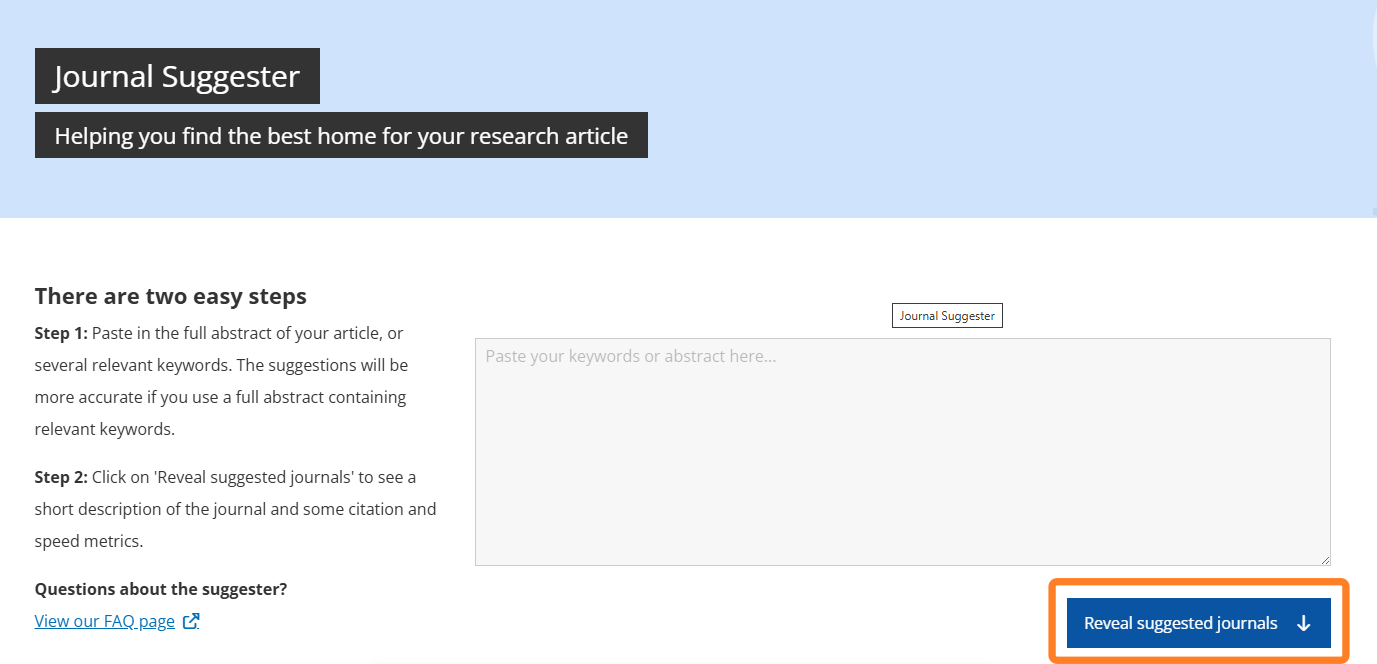
Task: Click the resize handle of the abstract box
Action: (x=1324, y=559)
